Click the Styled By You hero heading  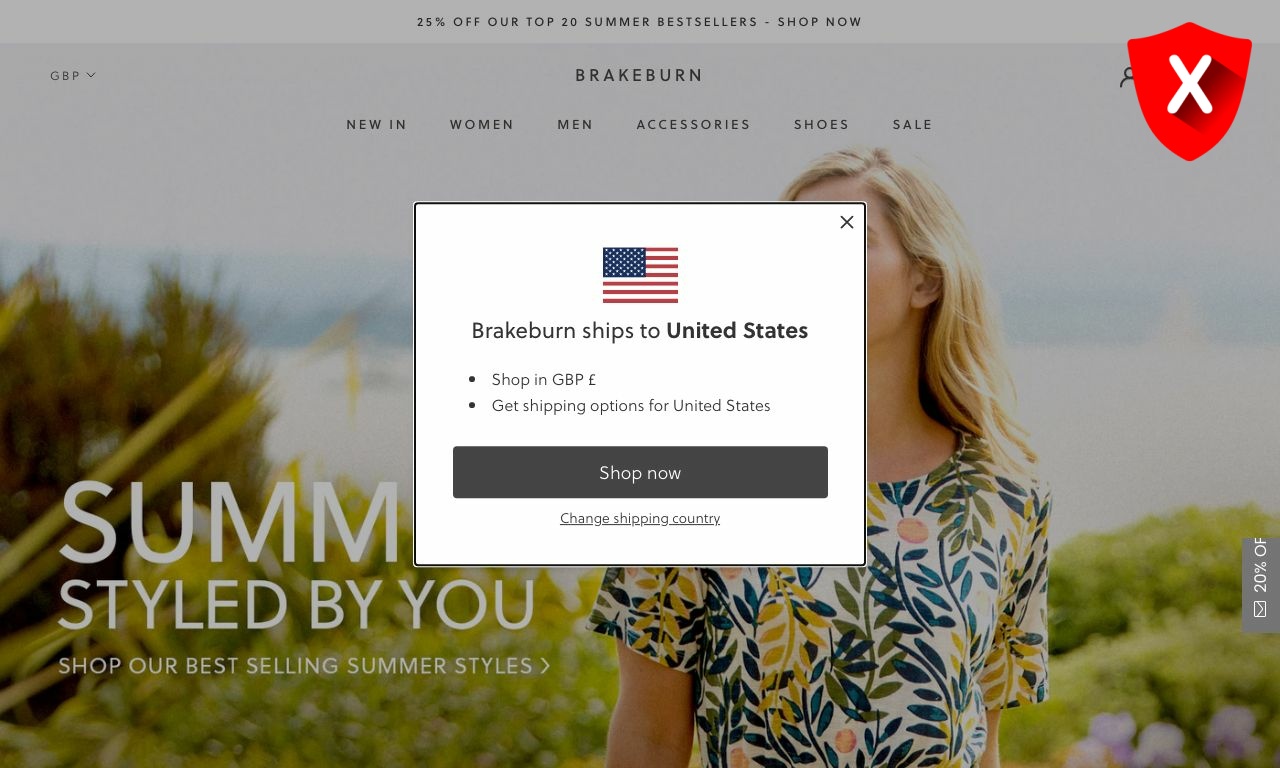click(x=296, y=604)
